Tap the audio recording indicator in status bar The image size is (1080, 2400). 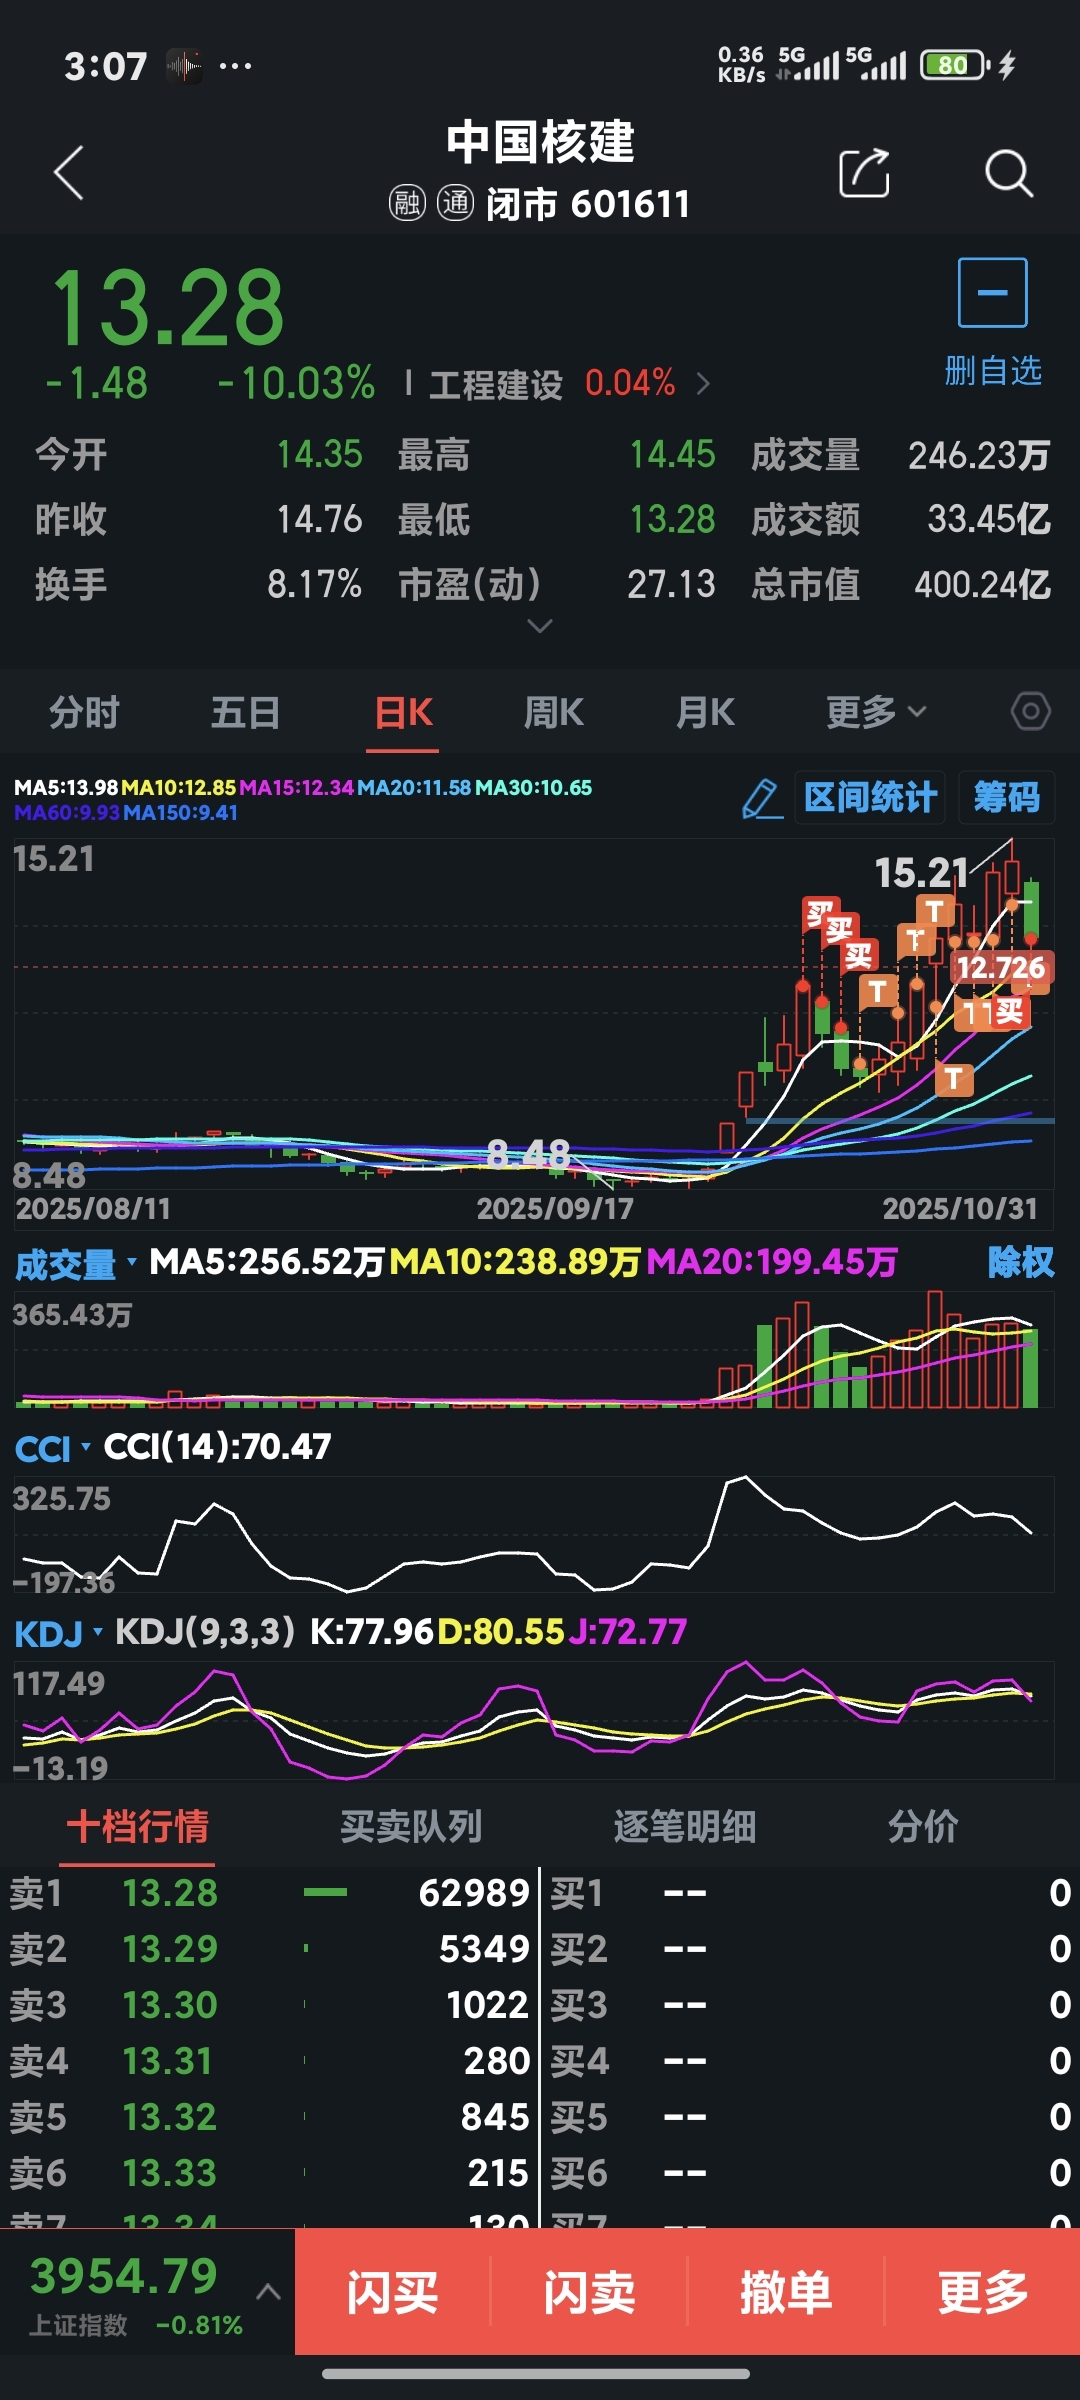coord(184,67)
